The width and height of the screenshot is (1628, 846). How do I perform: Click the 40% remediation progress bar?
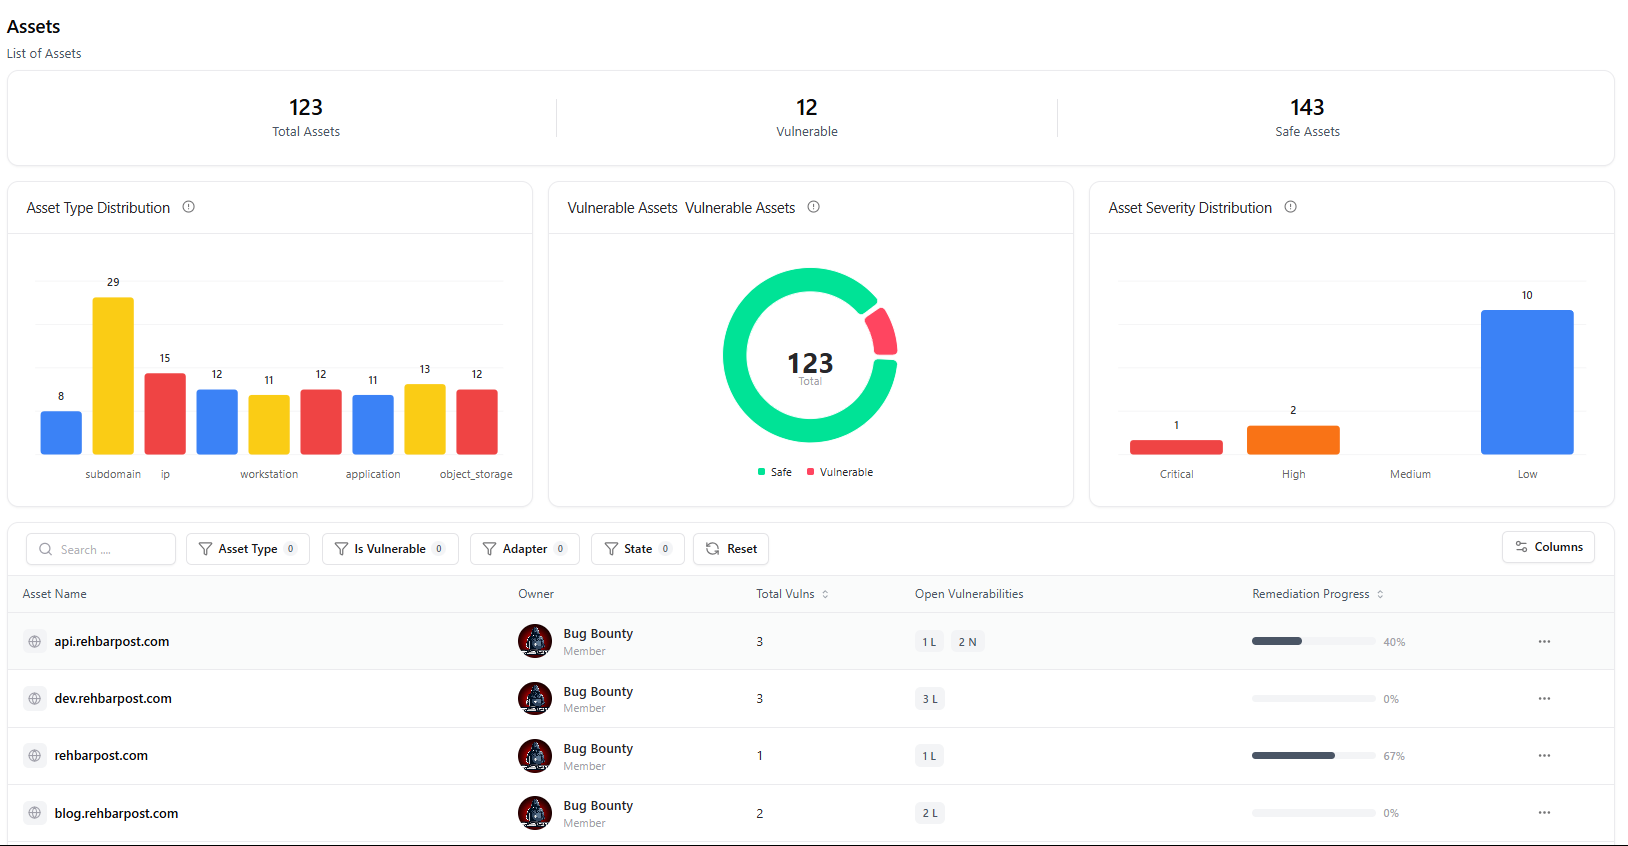tap(1313, 641)
